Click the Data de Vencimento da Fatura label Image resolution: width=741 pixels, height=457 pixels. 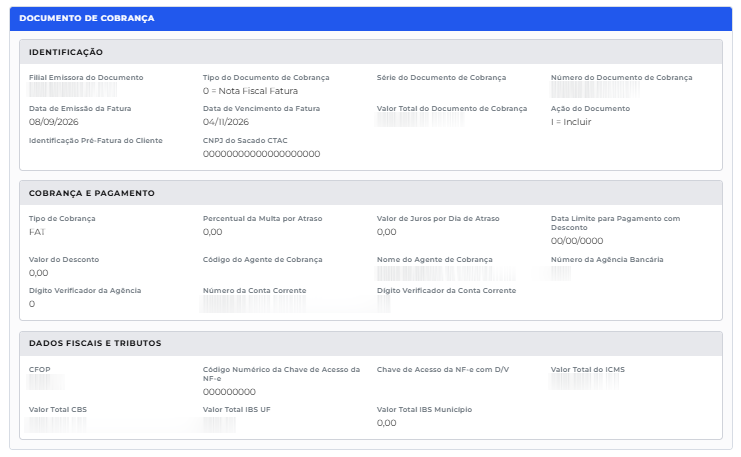pos(261,109)
